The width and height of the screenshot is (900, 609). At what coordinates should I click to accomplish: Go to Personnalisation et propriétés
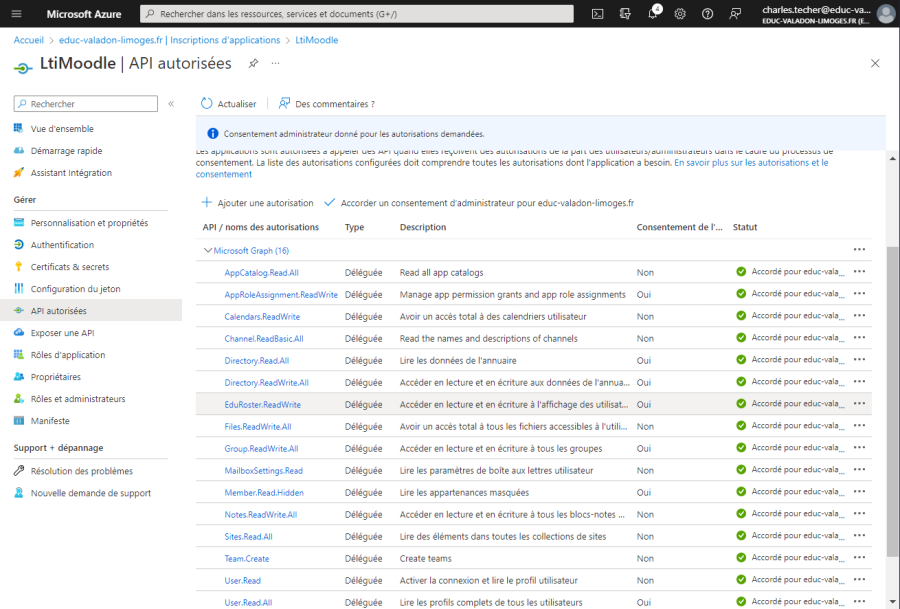pos(90,223)
